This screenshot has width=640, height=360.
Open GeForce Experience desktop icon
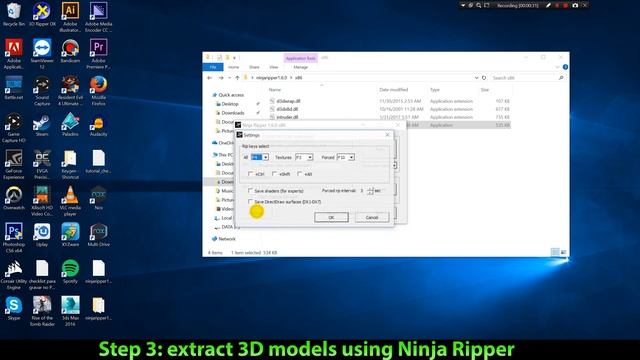(13, 164)
